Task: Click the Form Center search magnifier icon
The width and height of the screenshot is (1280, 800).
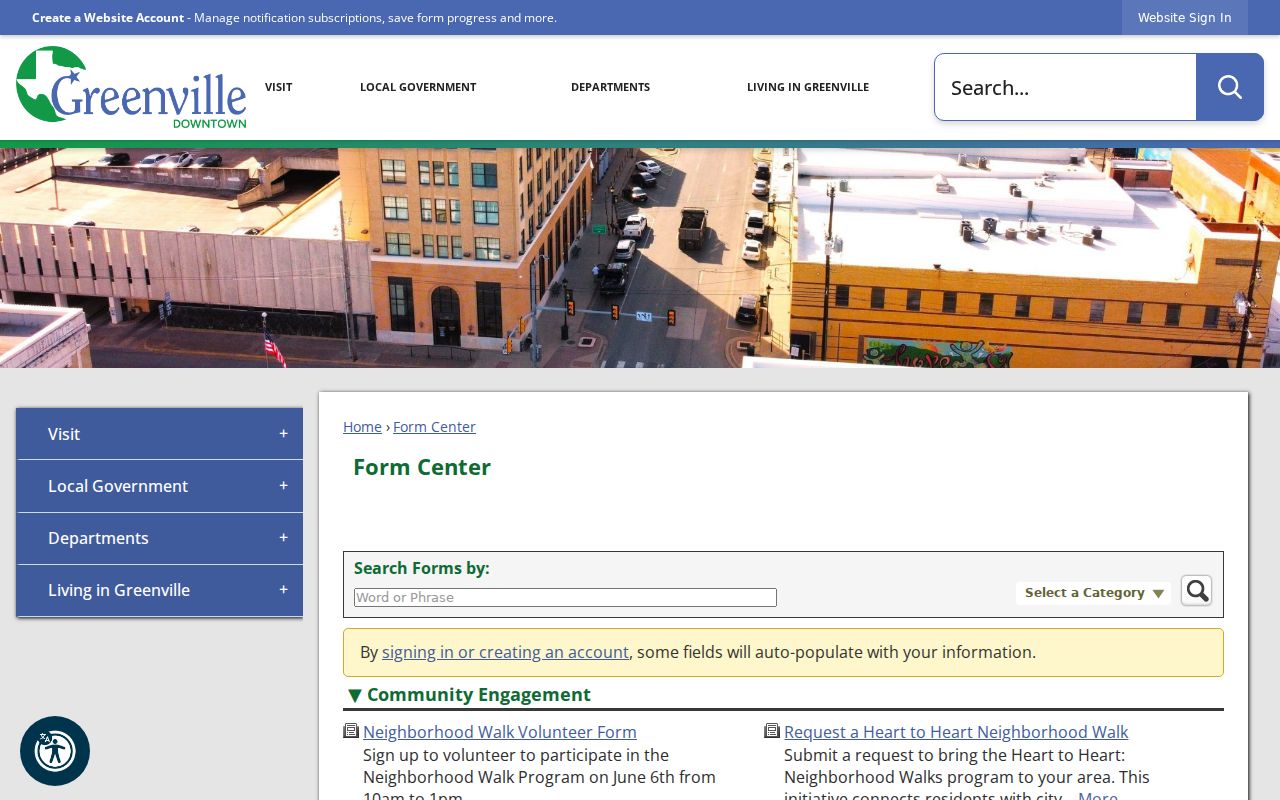Action: [1196, 591]
